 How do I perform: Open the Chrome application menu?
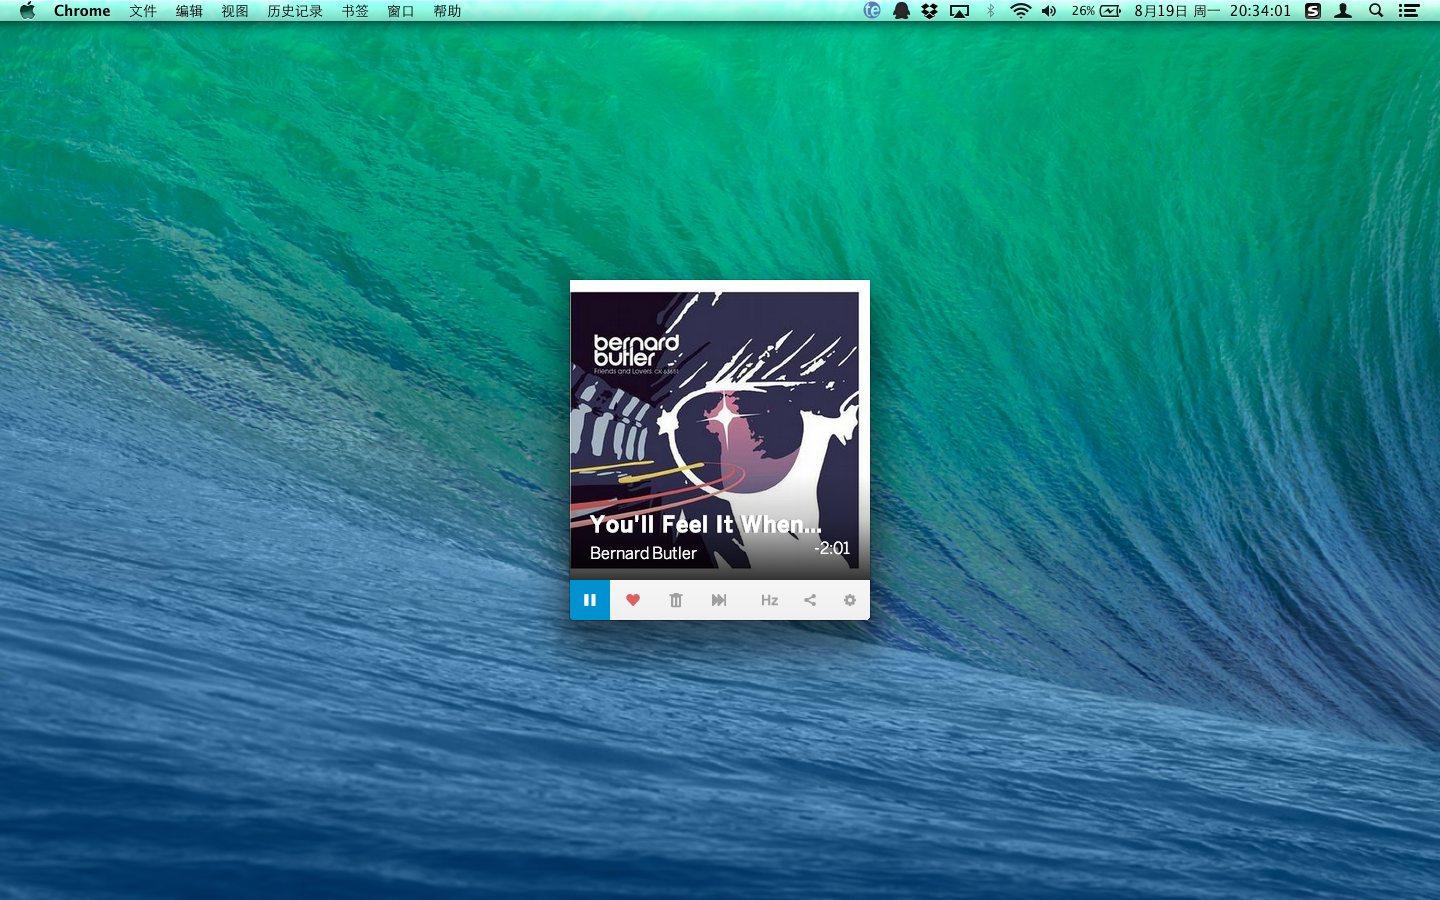coord(82,11)
